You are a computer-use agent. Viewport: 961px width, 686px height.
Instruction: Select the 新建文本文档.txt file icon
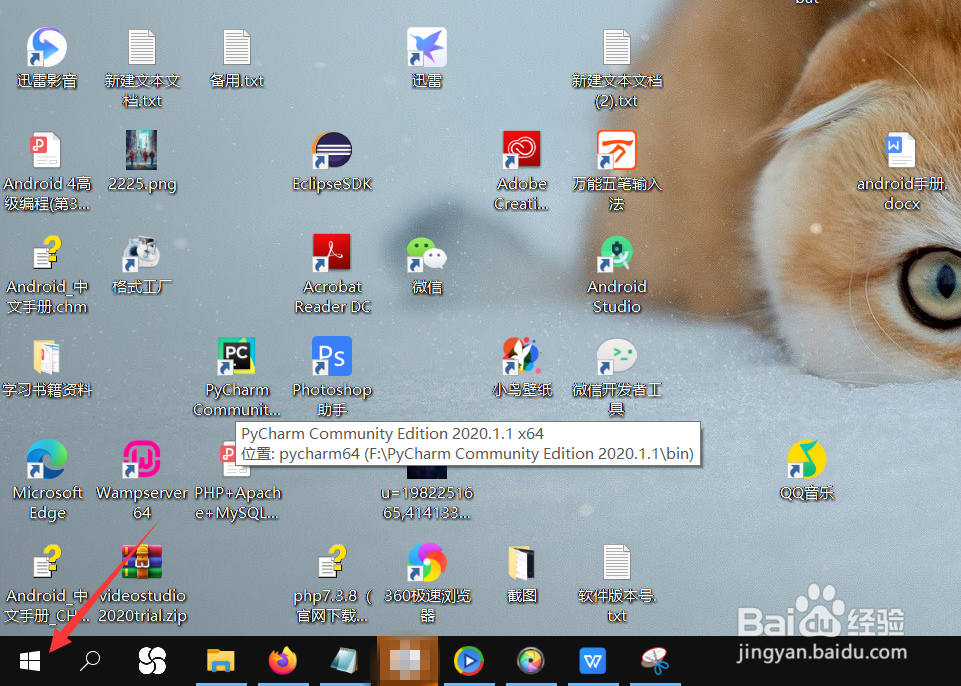142,48
